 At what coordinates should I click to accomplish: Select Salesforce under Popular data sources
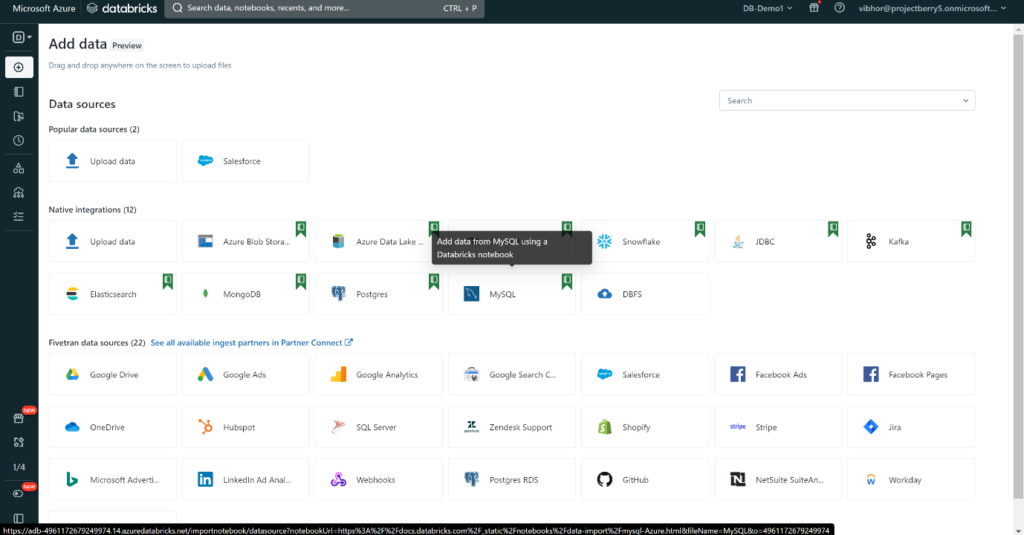[x=246, y=161]
